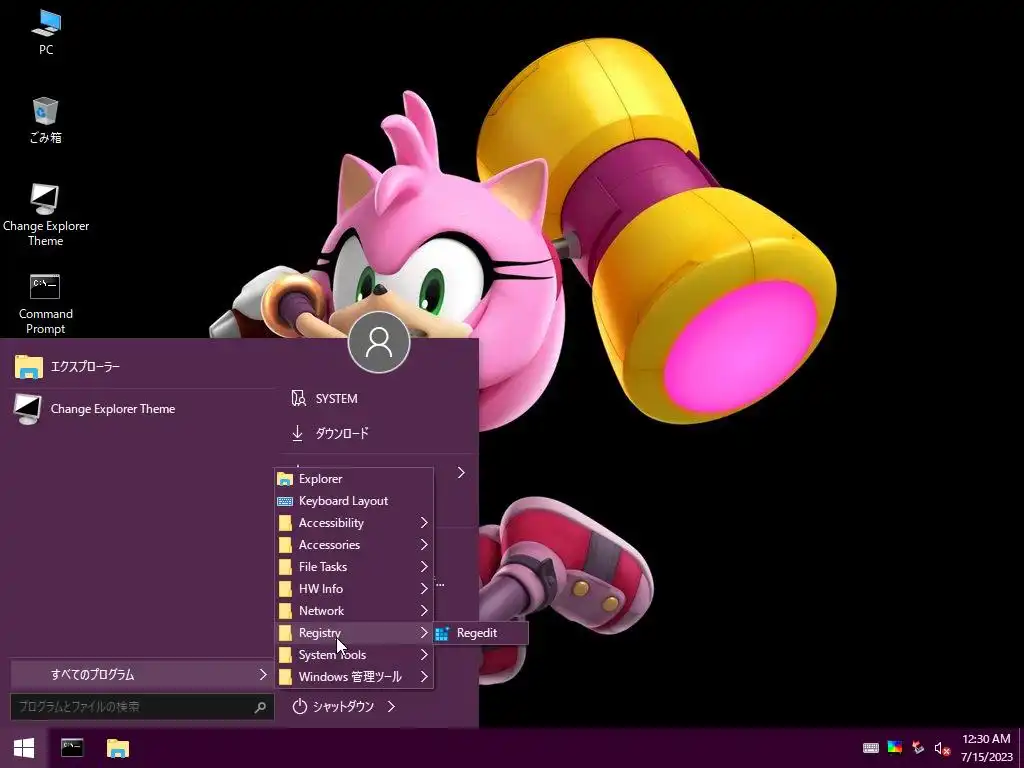This screenshot has height=768, width=1024.
Task: Click the Regedit cube icon
Action: 442,633
